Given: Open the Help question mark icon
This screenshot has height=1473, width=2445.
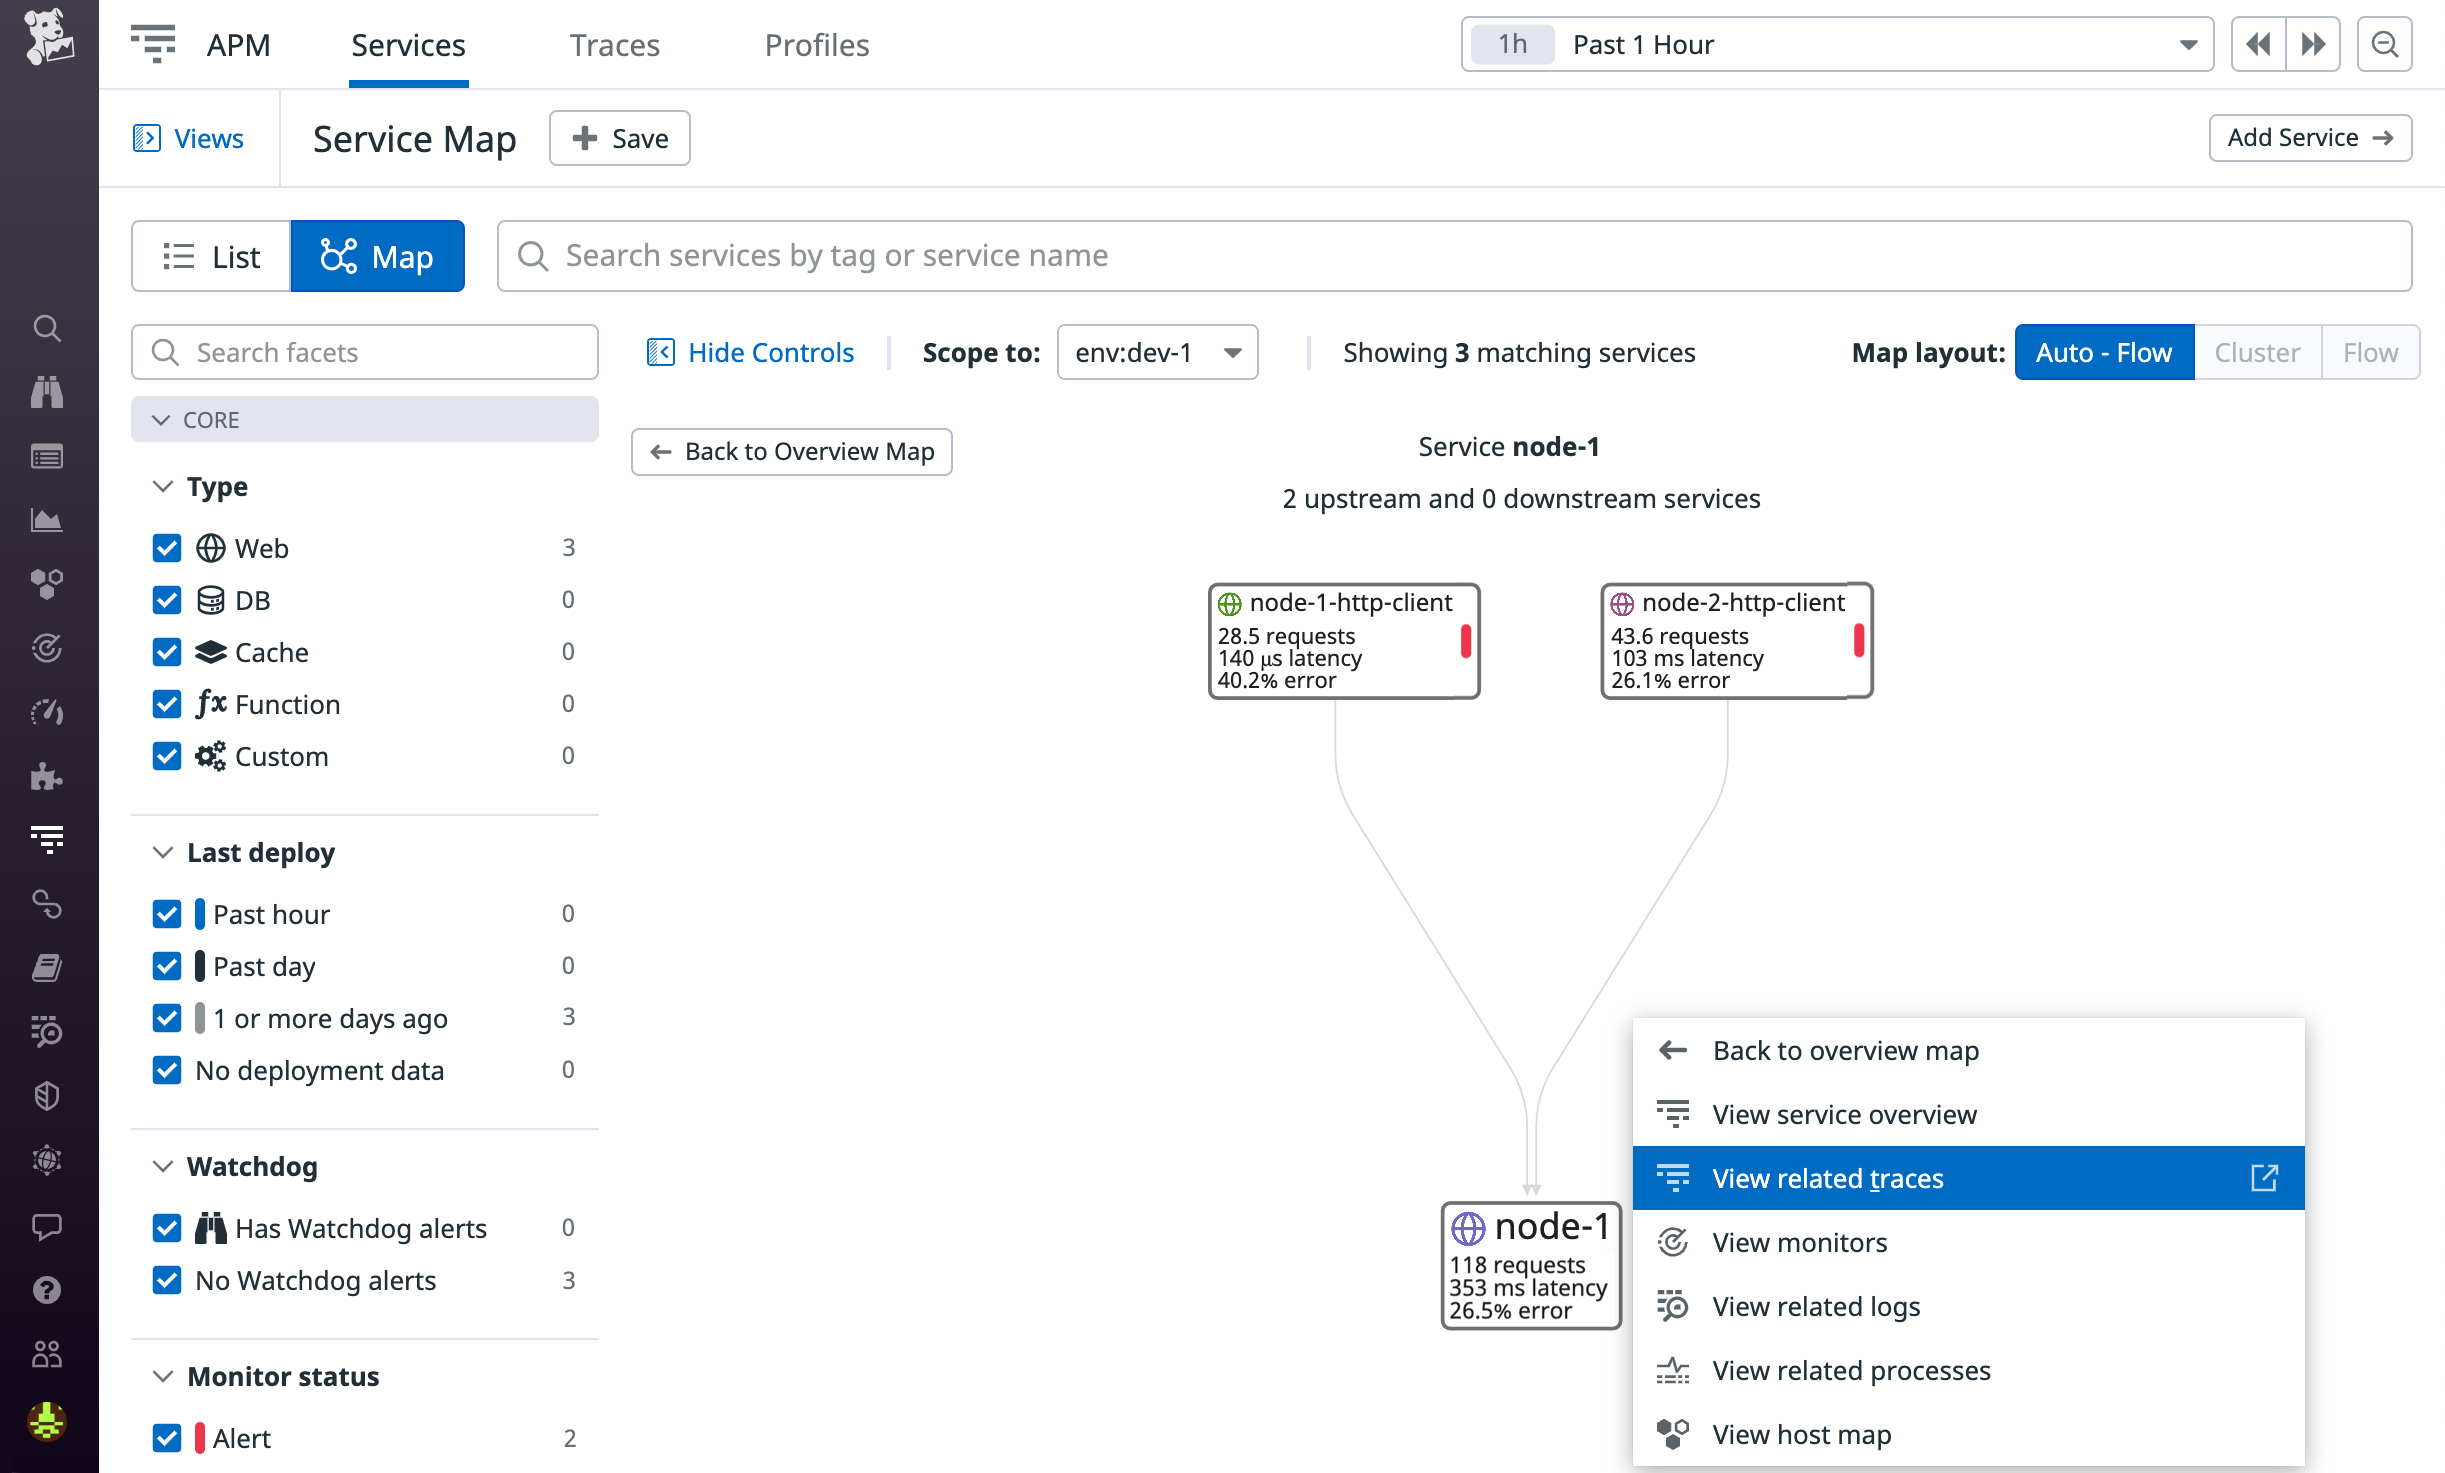Looking at the screenshot, I should (x=47, y=1290).
